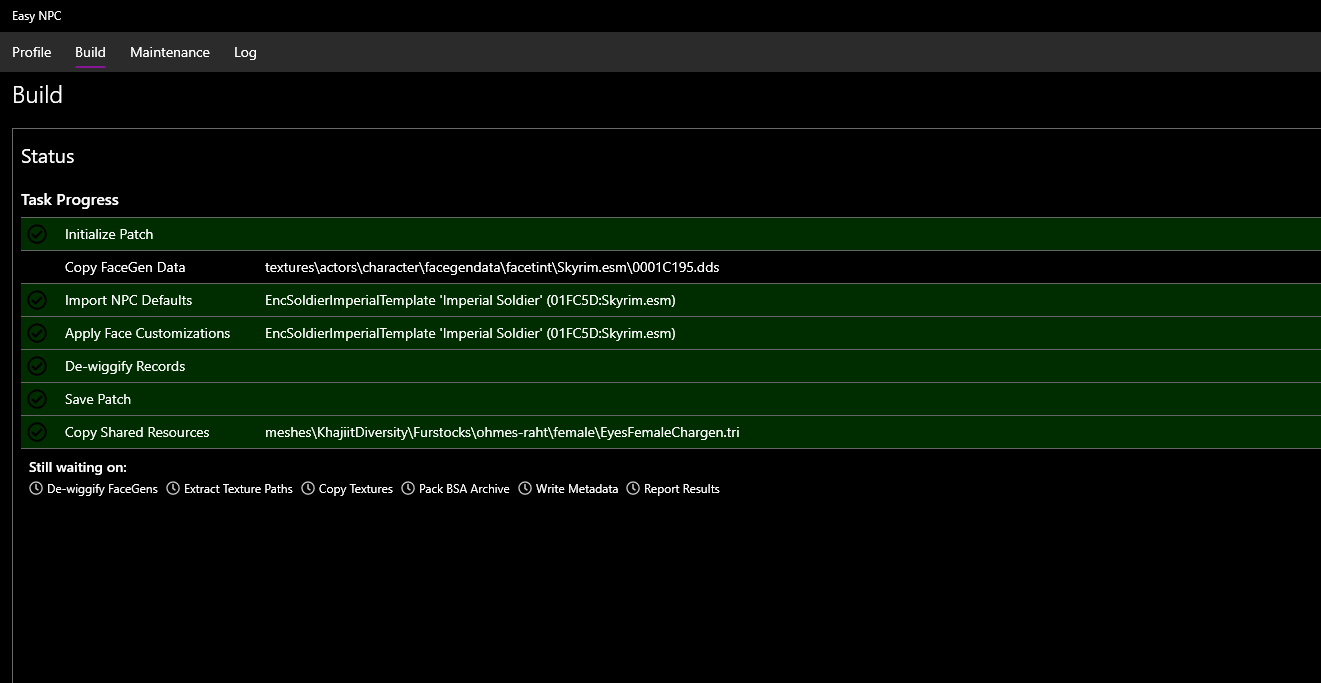Click the checkmark icon beside Initialize Patch

click(x=37, y=234)
